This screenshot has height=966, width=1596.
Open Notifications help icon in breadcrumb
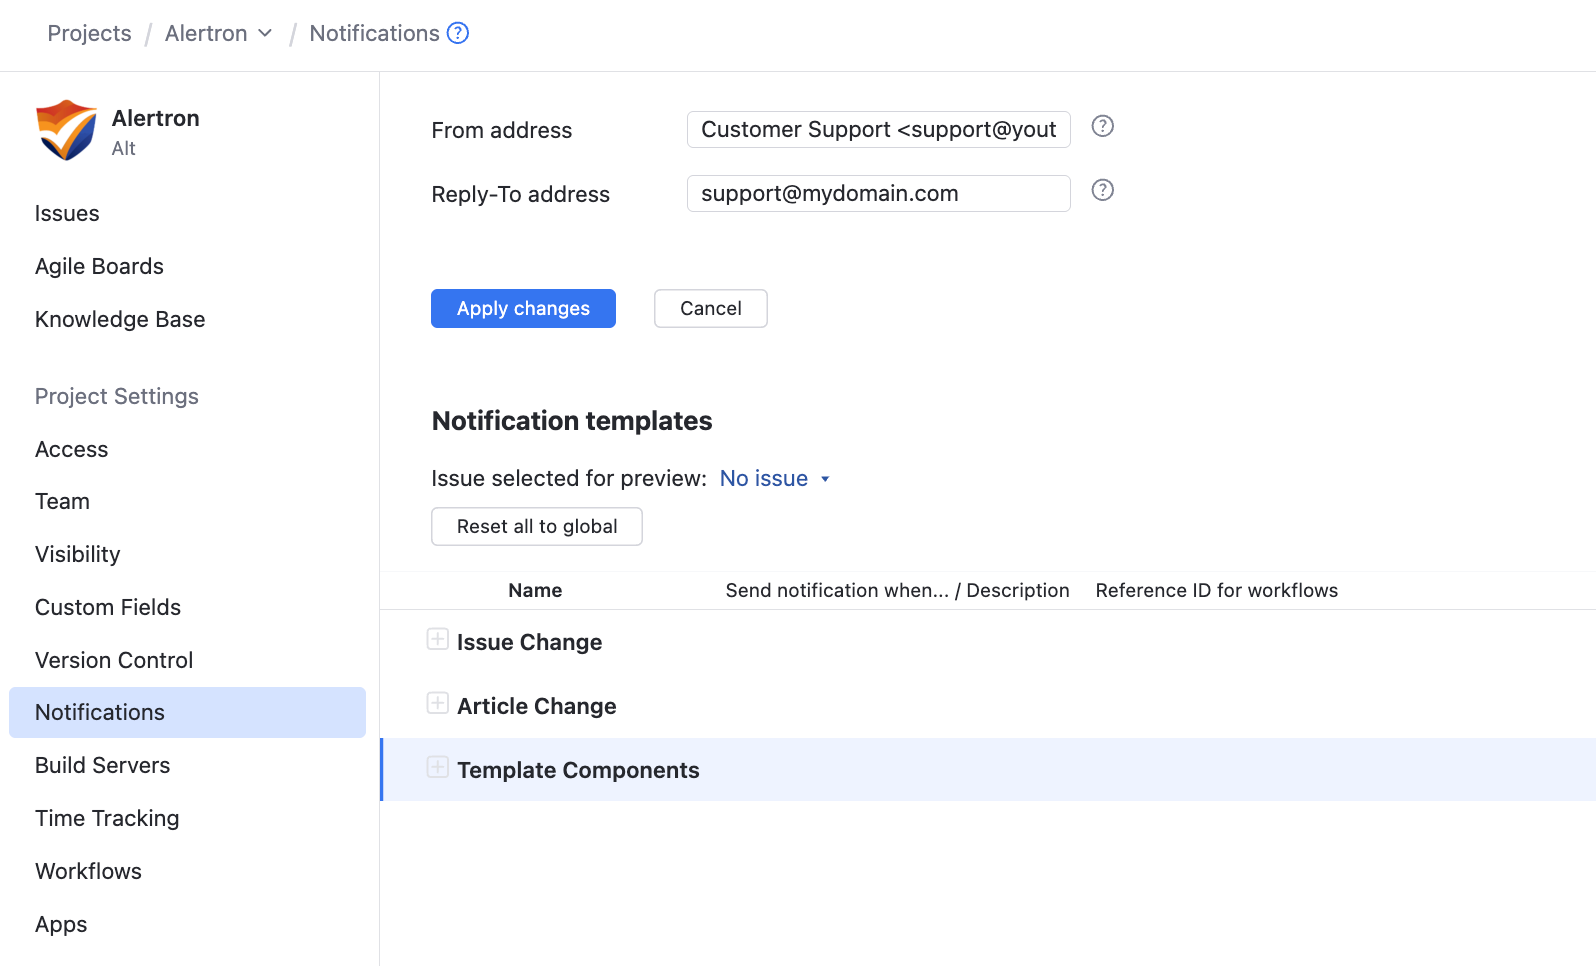458,33
